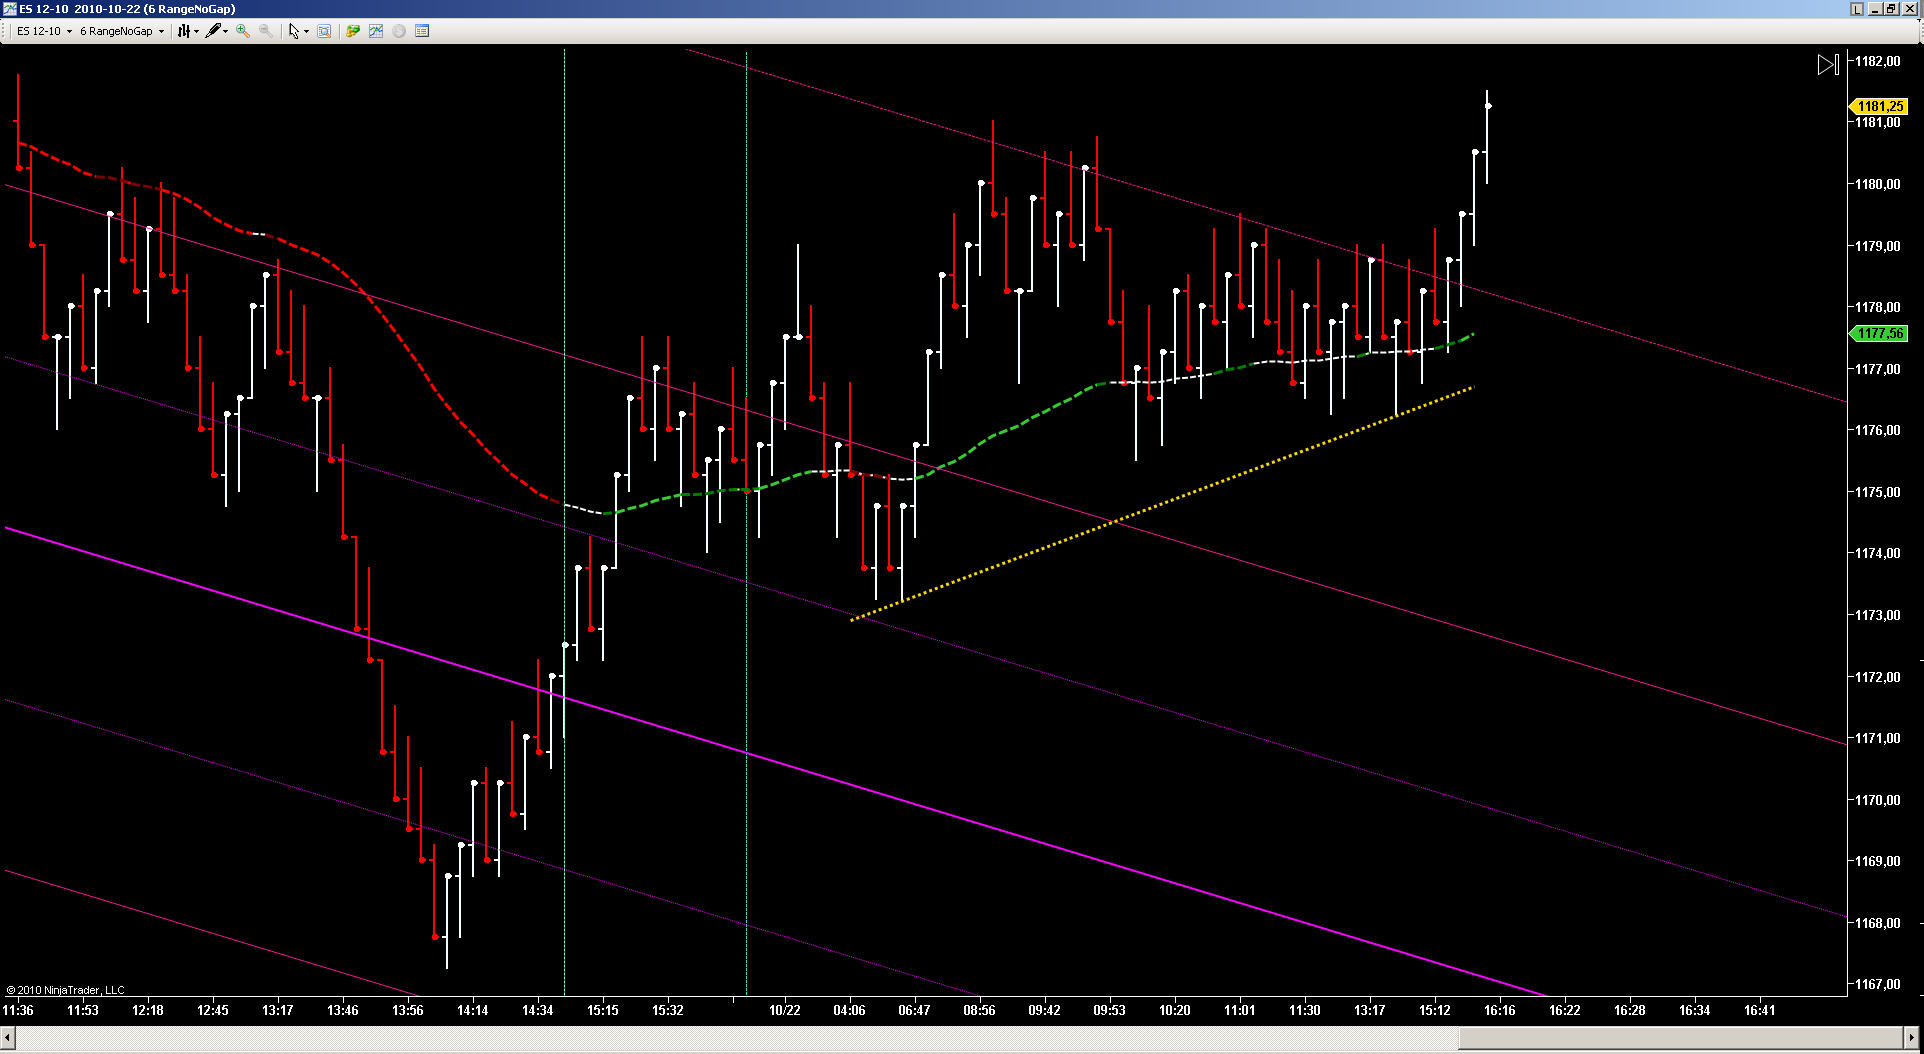Click the greyed round toolbar icon

[x=399, y=31]
